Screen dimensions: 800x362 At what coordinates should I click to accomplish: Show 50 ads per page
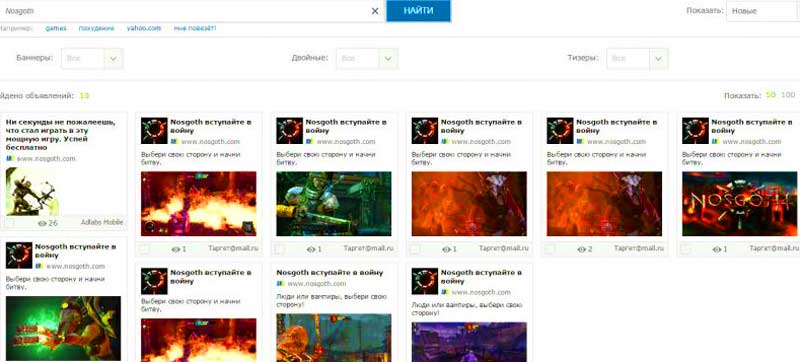pyautogui.click(x=770, y=95)
